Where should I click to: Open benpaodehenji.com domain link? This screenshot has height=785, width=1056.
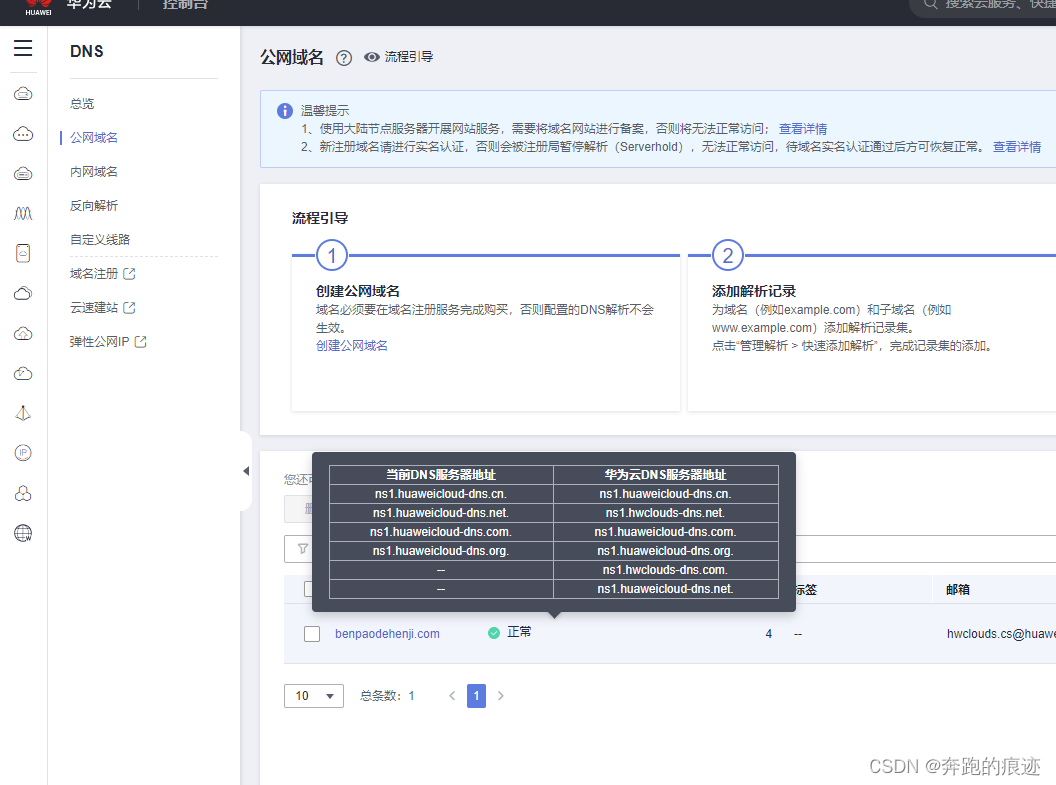(387, 634)
